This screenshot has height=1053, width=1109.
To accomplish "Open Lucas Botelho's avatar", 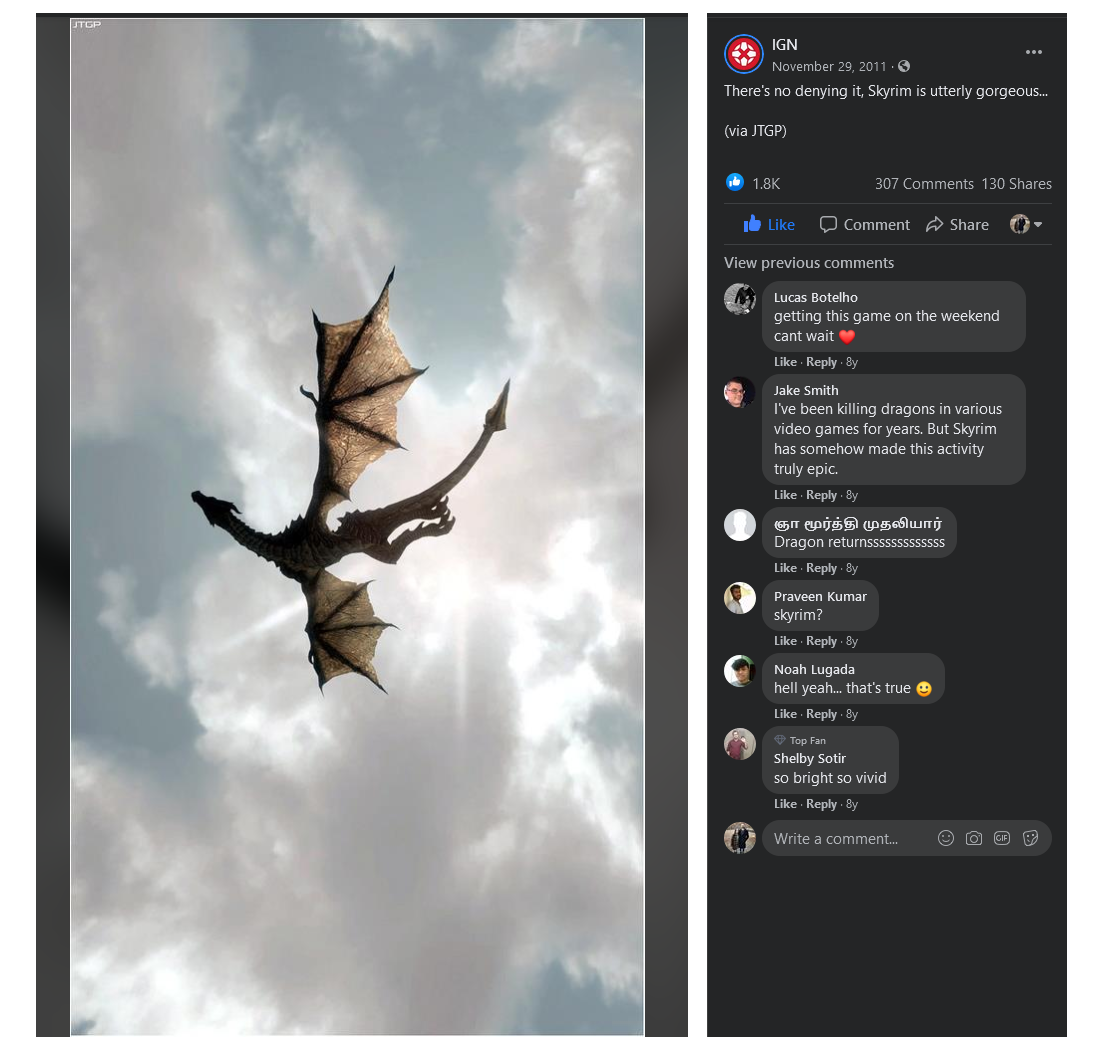I will click(740, 298).
